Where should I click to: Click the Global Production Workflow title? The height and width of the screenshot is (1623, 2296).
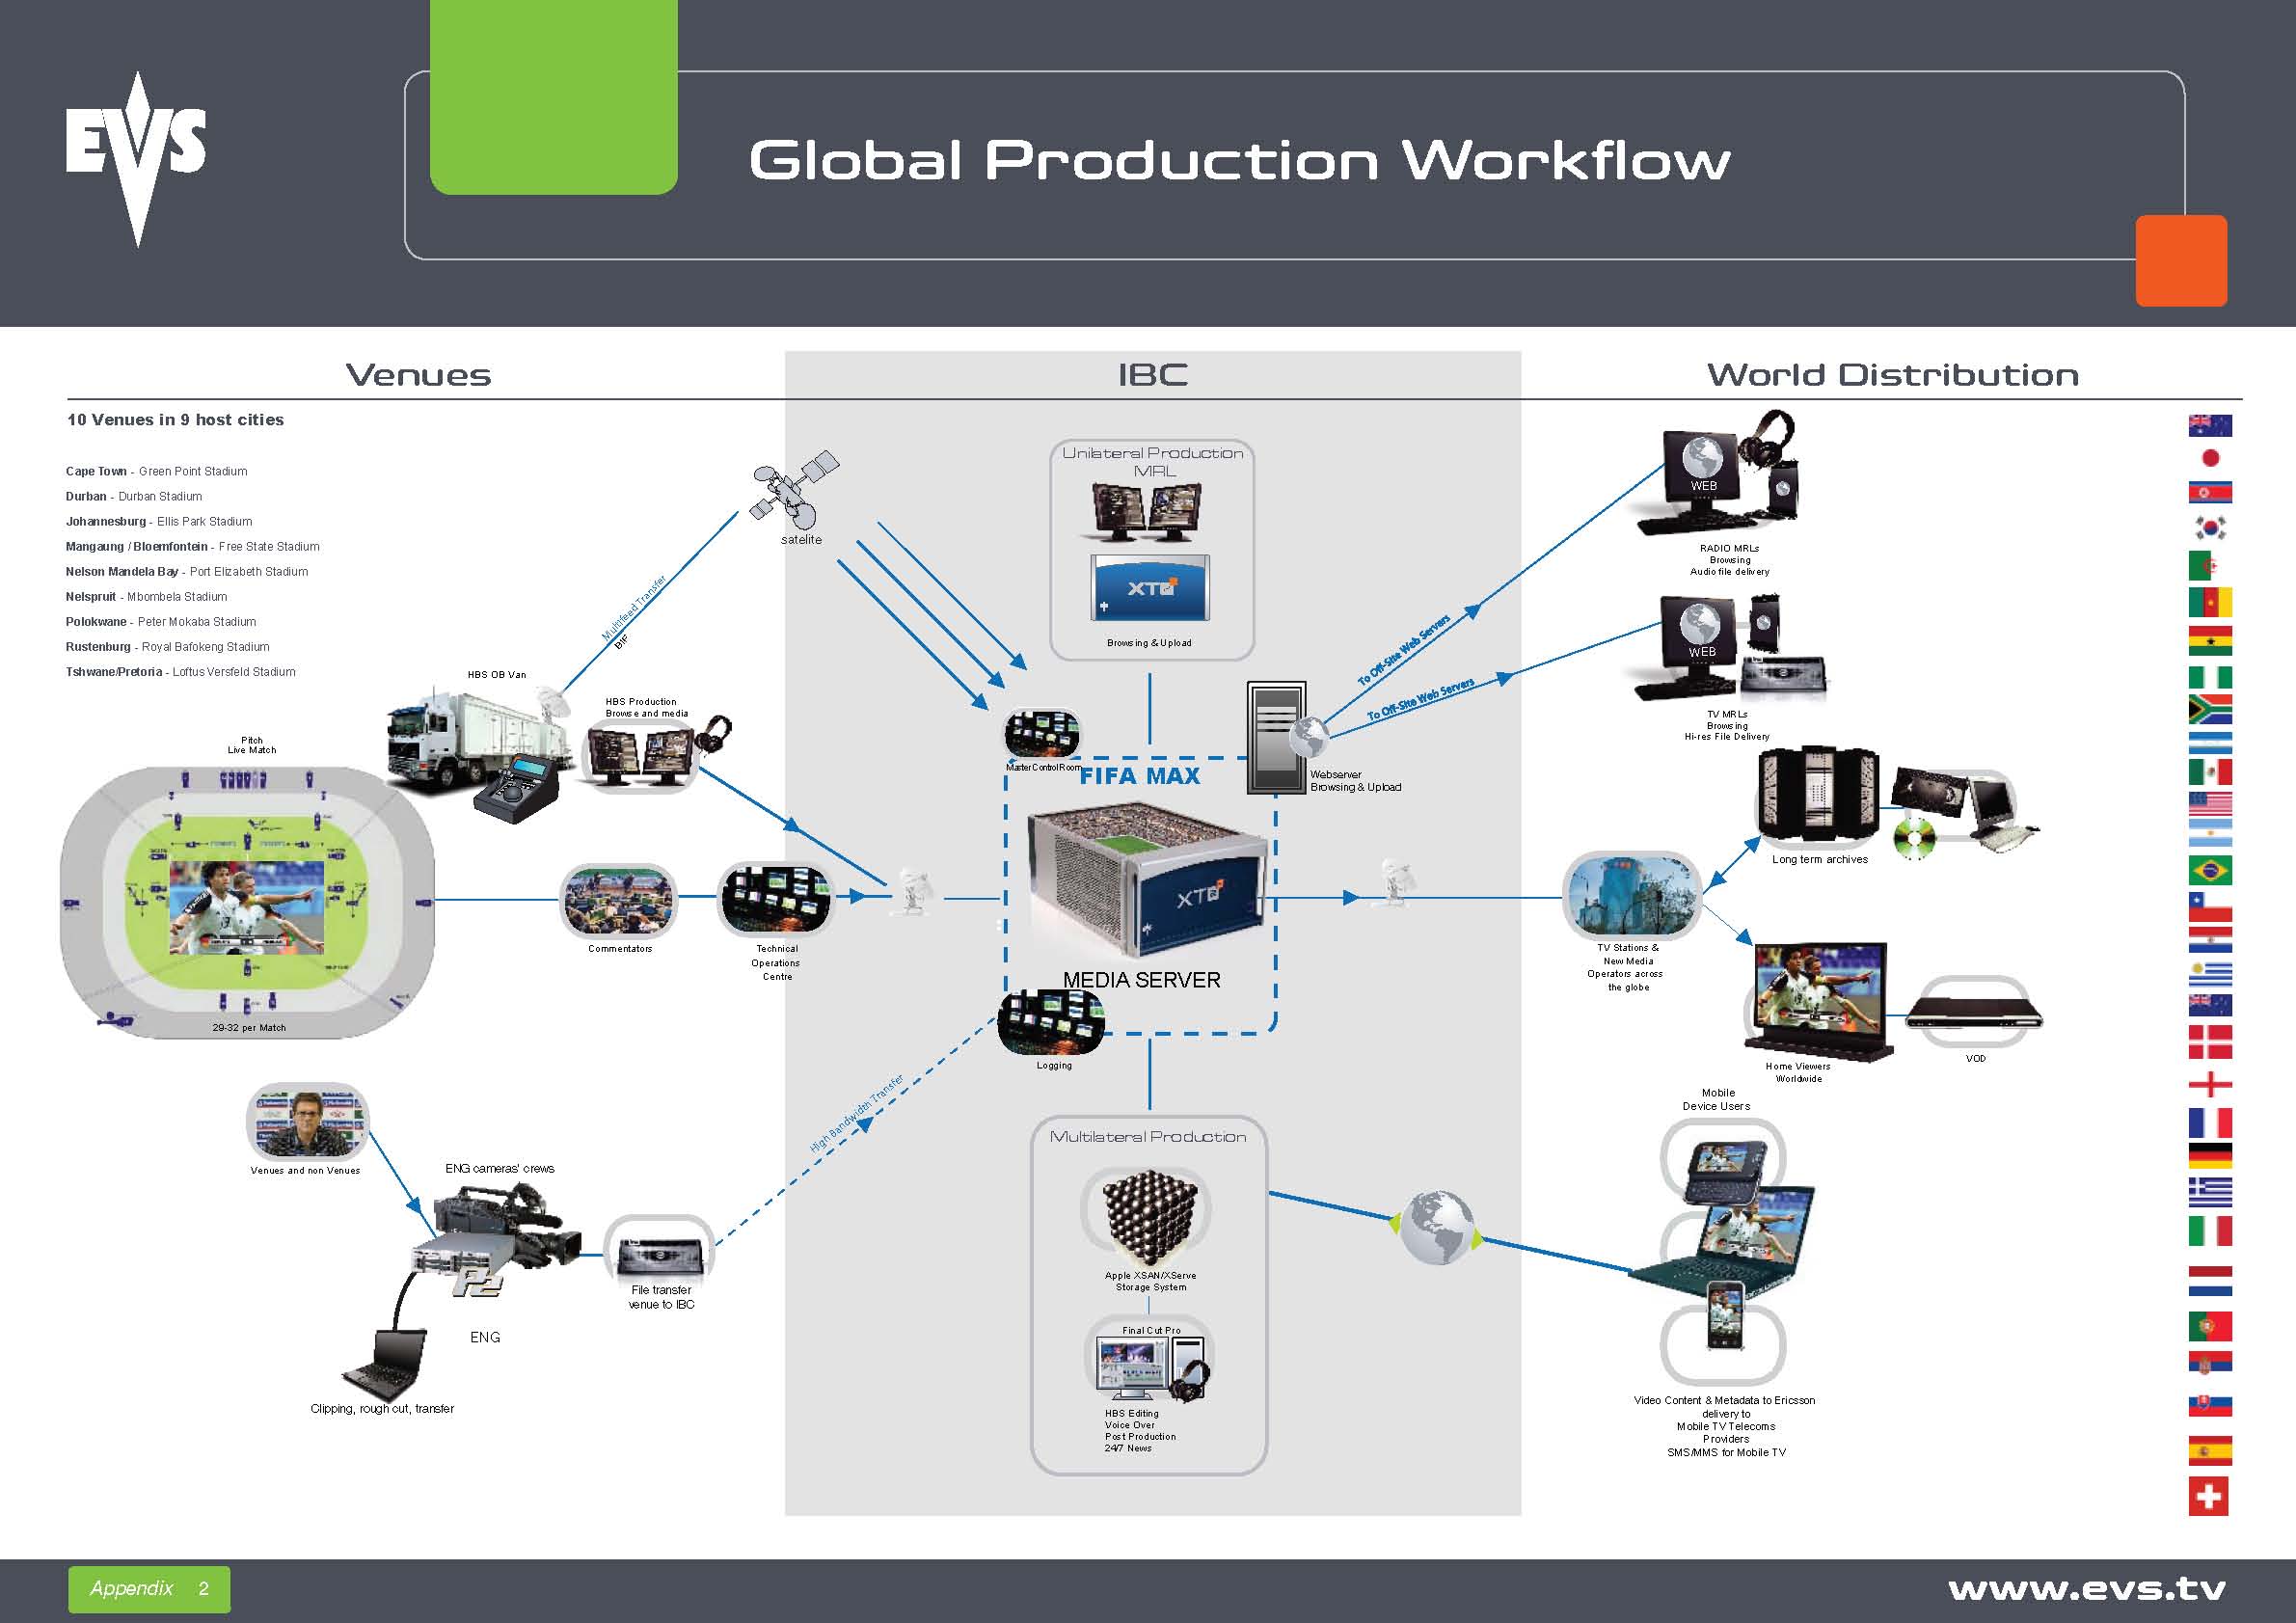coord(1240,161)
